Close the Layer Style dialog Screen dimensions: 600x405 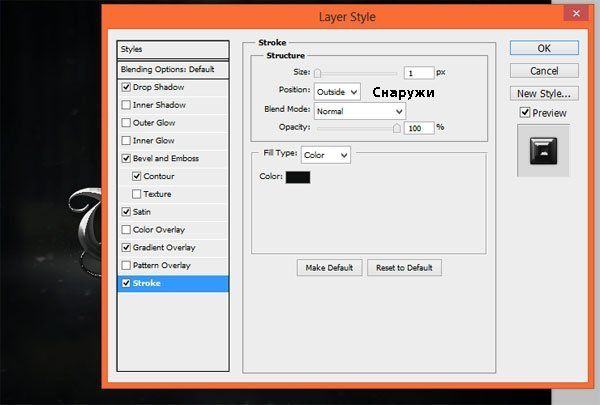point(576,14)
